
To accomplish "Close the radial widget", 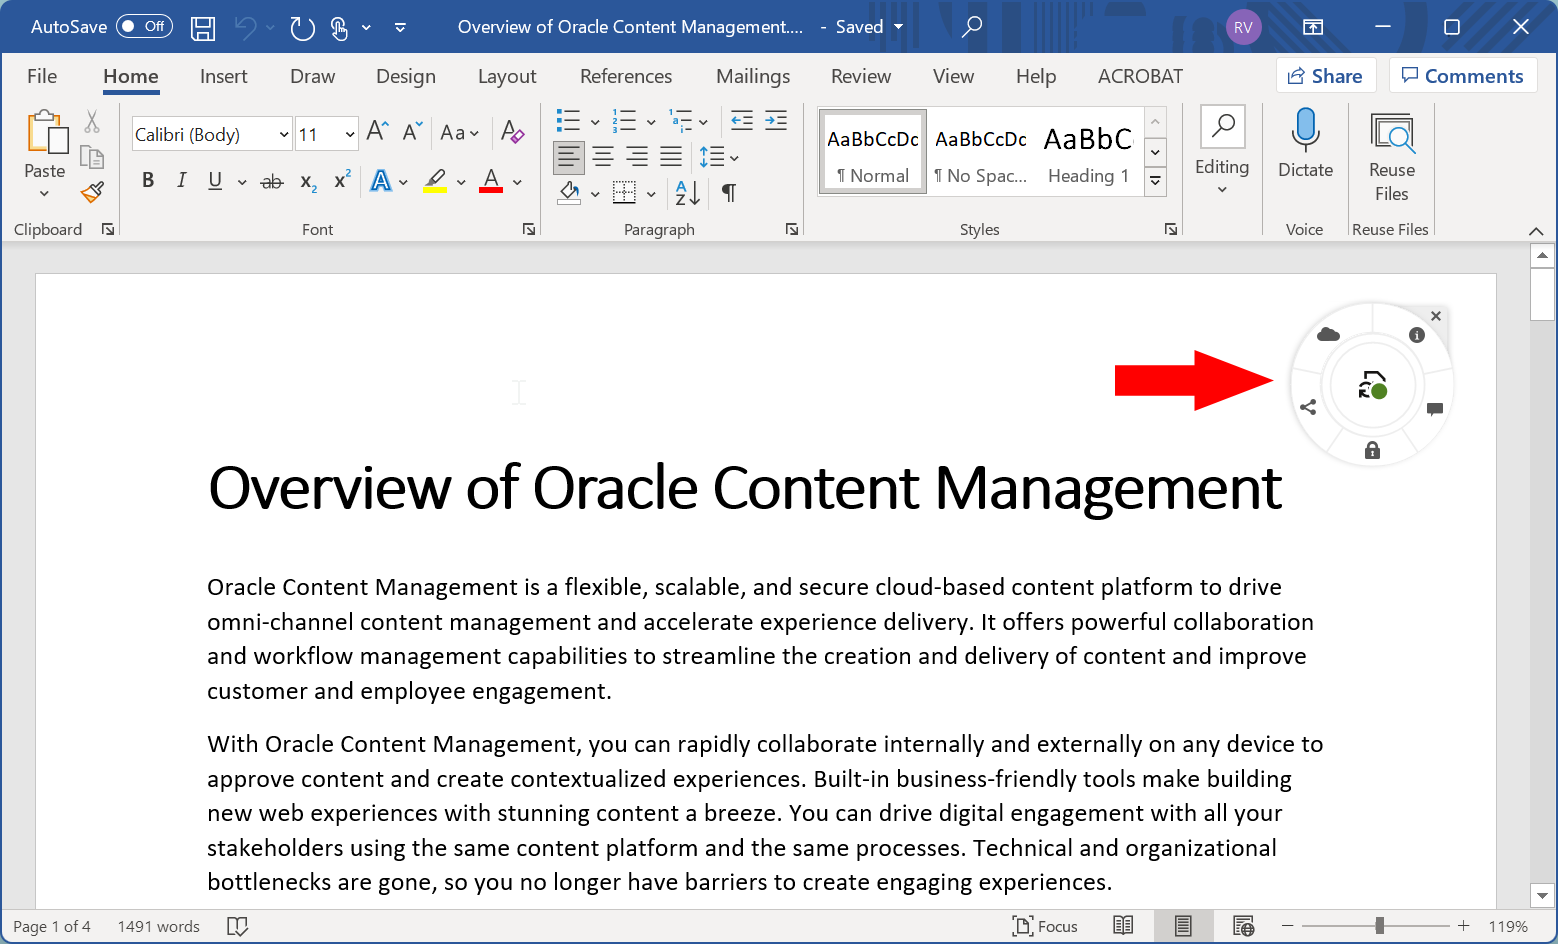I will pyautogui.click(x=1436, y=316).
